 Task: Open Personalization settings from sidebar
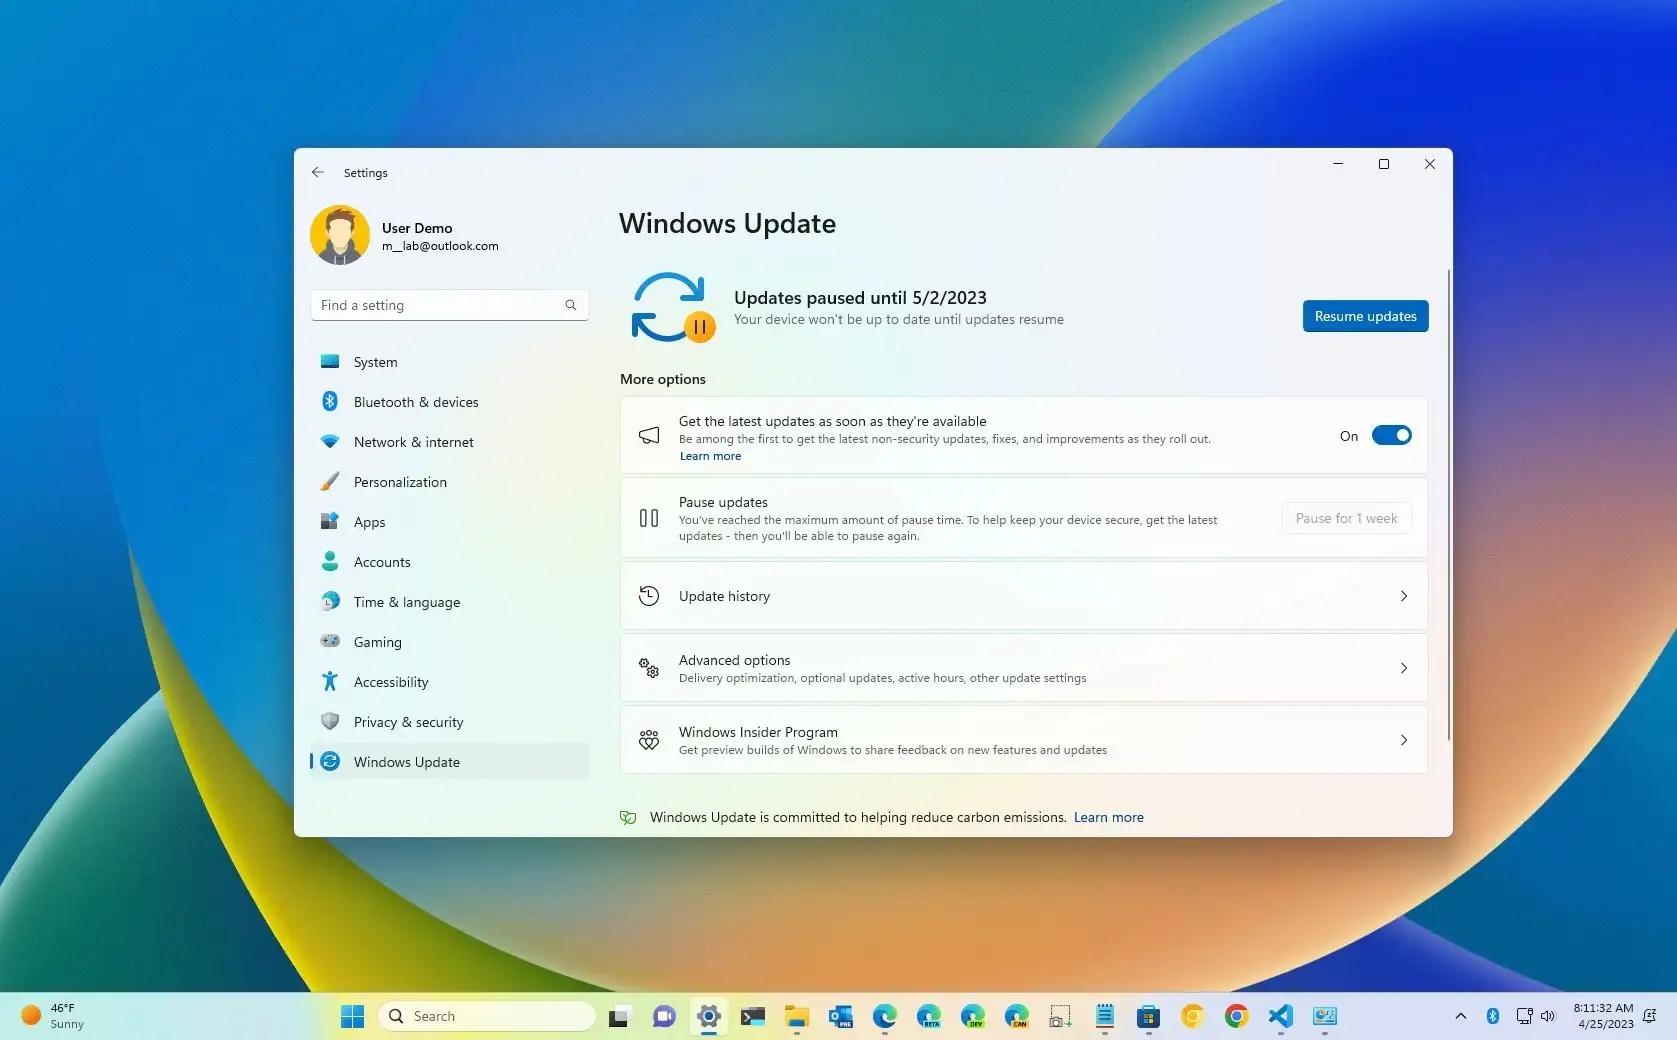[x=400, y=481]
